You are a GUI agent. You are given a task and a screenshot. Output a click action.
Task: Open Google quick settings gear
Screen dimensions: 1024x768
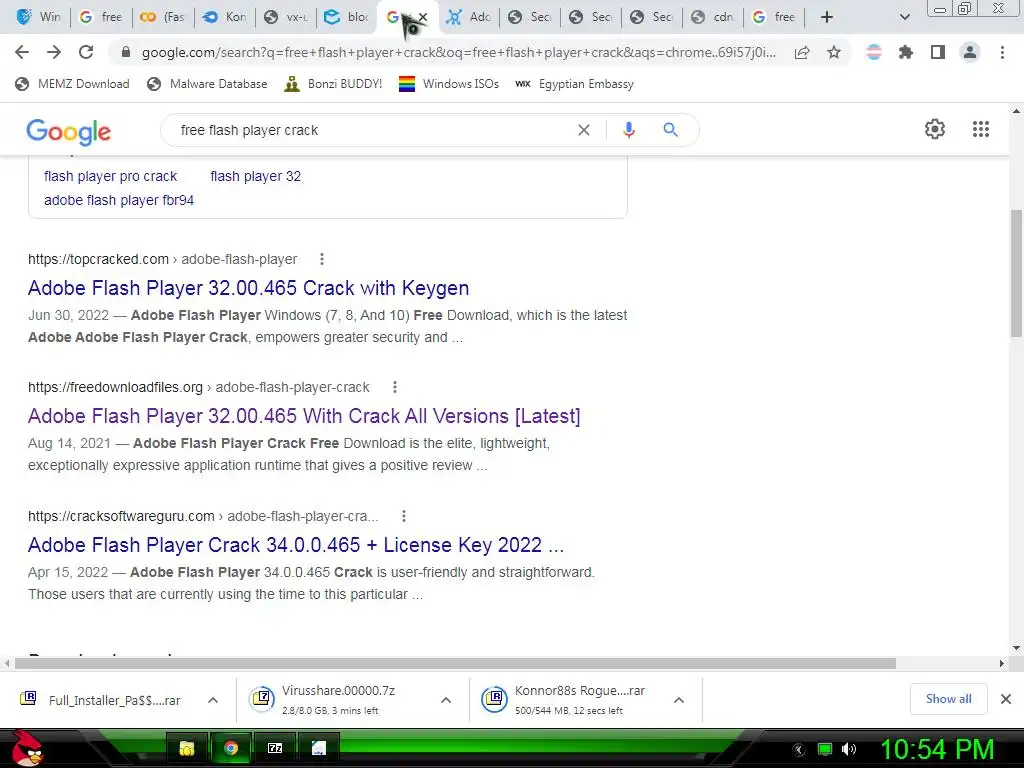coord(935,129)
